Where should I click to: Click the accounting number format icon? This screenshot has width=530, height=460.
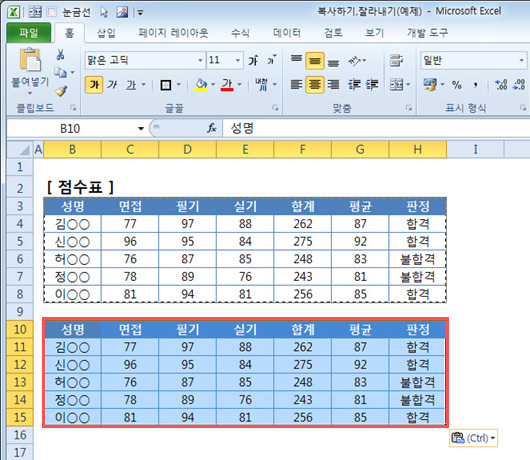point(430,84)
